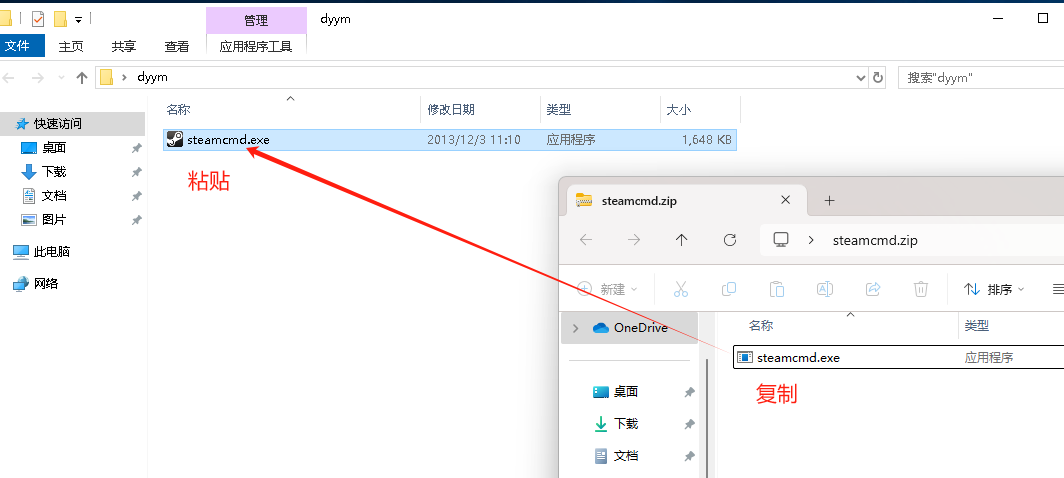The width and height of the screenshot is (1064, 478).
Task: Switch to the 主页 ribbon tab
Action: tap(71, 46)
